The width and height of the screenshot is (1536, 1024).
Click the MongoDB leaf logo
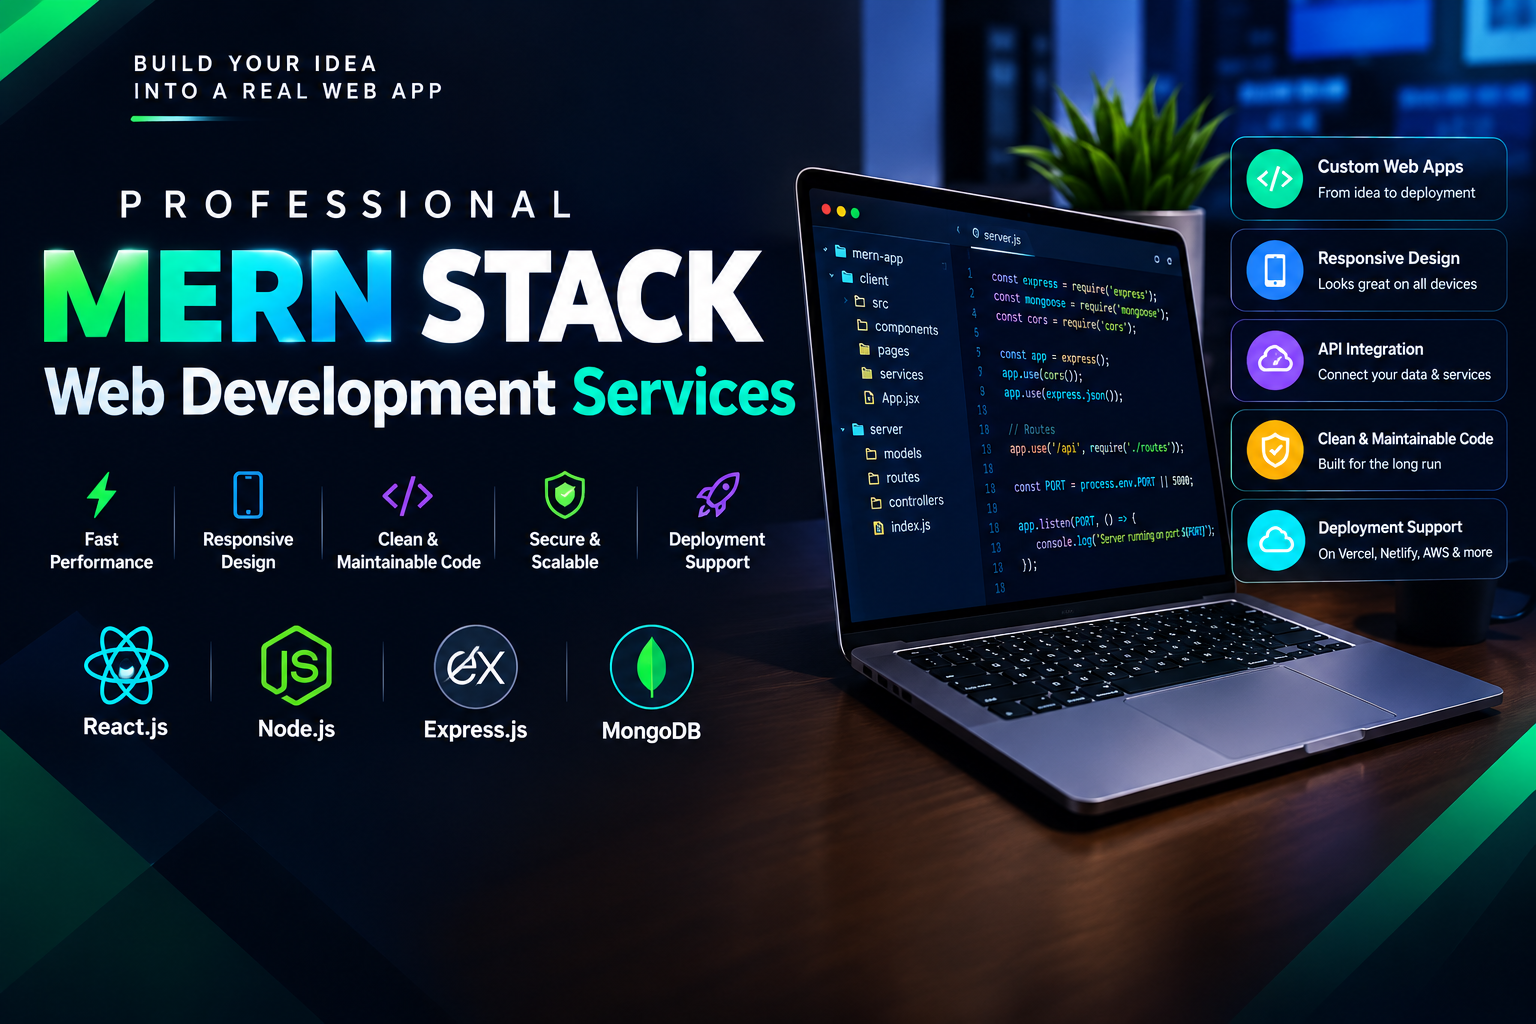click(x=652, y=667)
